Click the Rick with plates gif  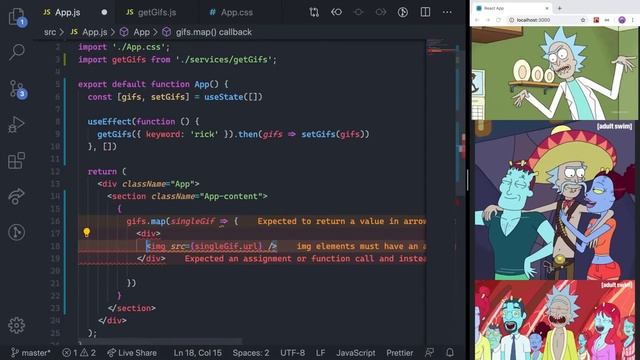pos(555,73)
